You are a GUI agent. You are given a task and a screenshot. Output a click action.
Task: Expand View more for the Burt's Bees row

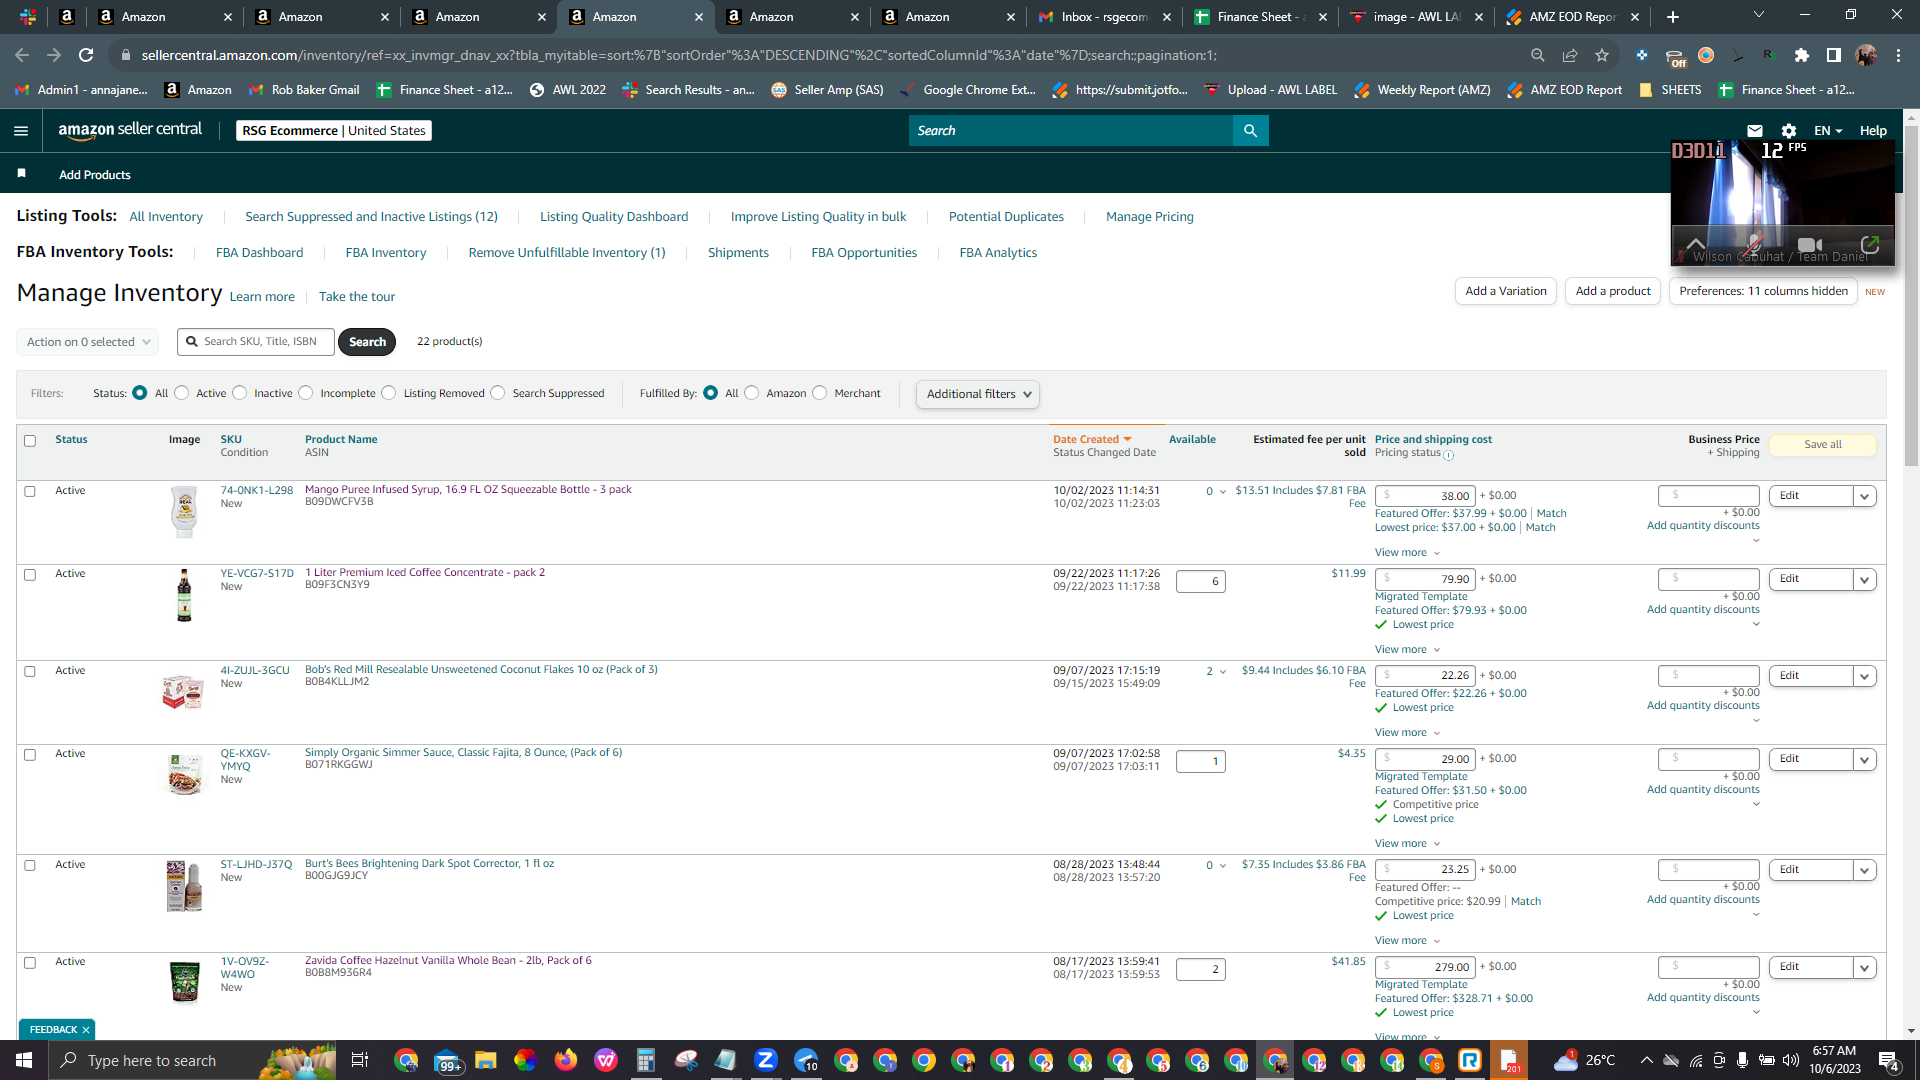pyautogui.click(x=1407, y=941)
